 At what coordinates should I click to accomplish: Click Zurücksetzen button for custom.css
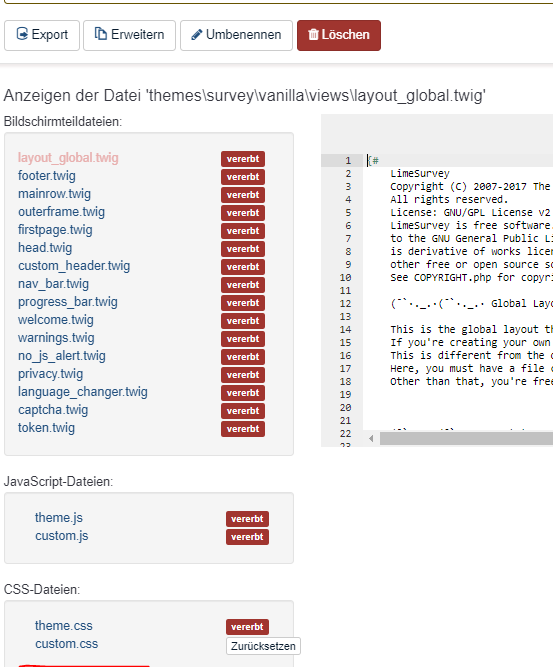coord(263,646)
